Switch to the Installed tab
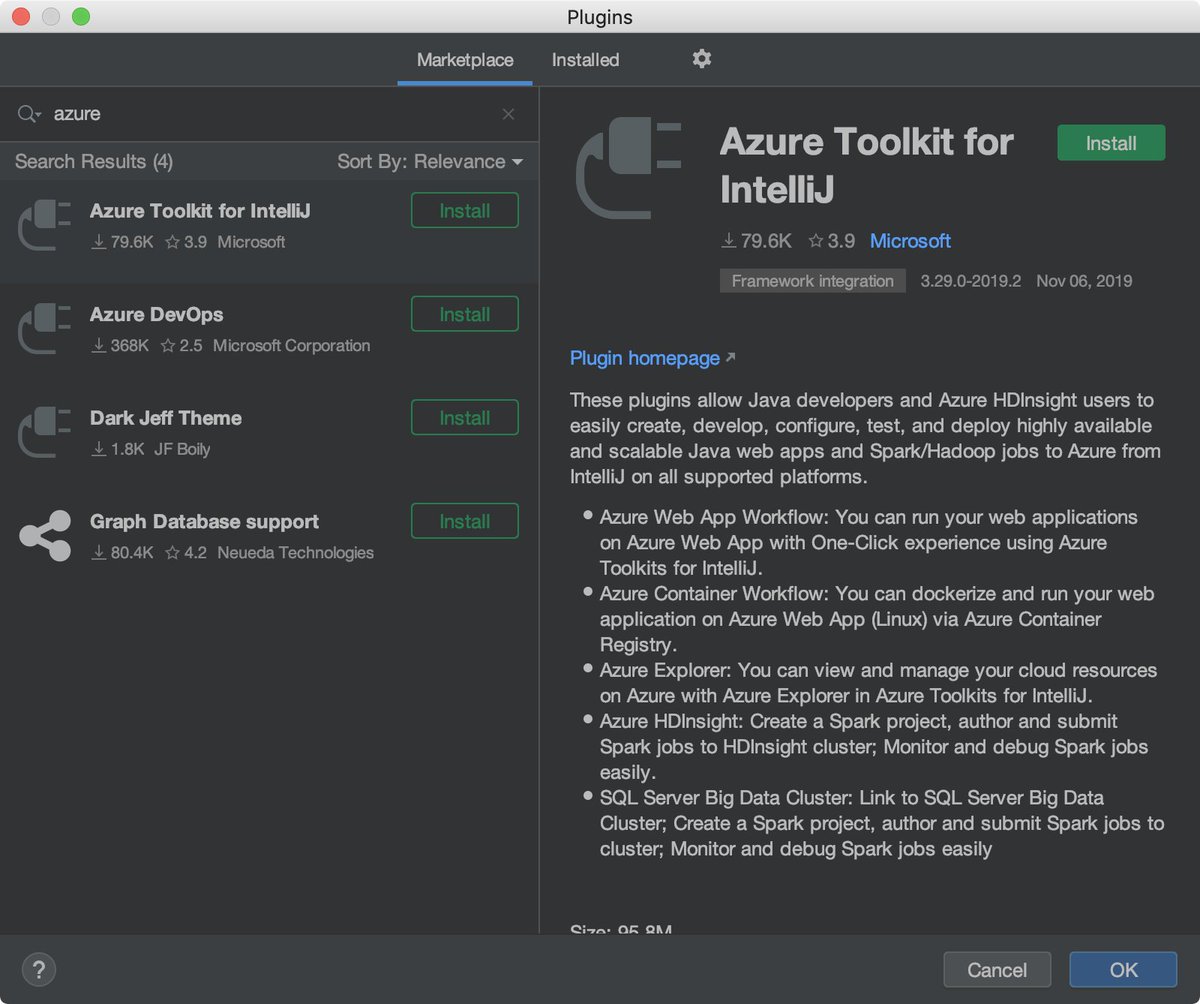The height and width of the screenshot is (1004, 1200). (x=585, y=60)
